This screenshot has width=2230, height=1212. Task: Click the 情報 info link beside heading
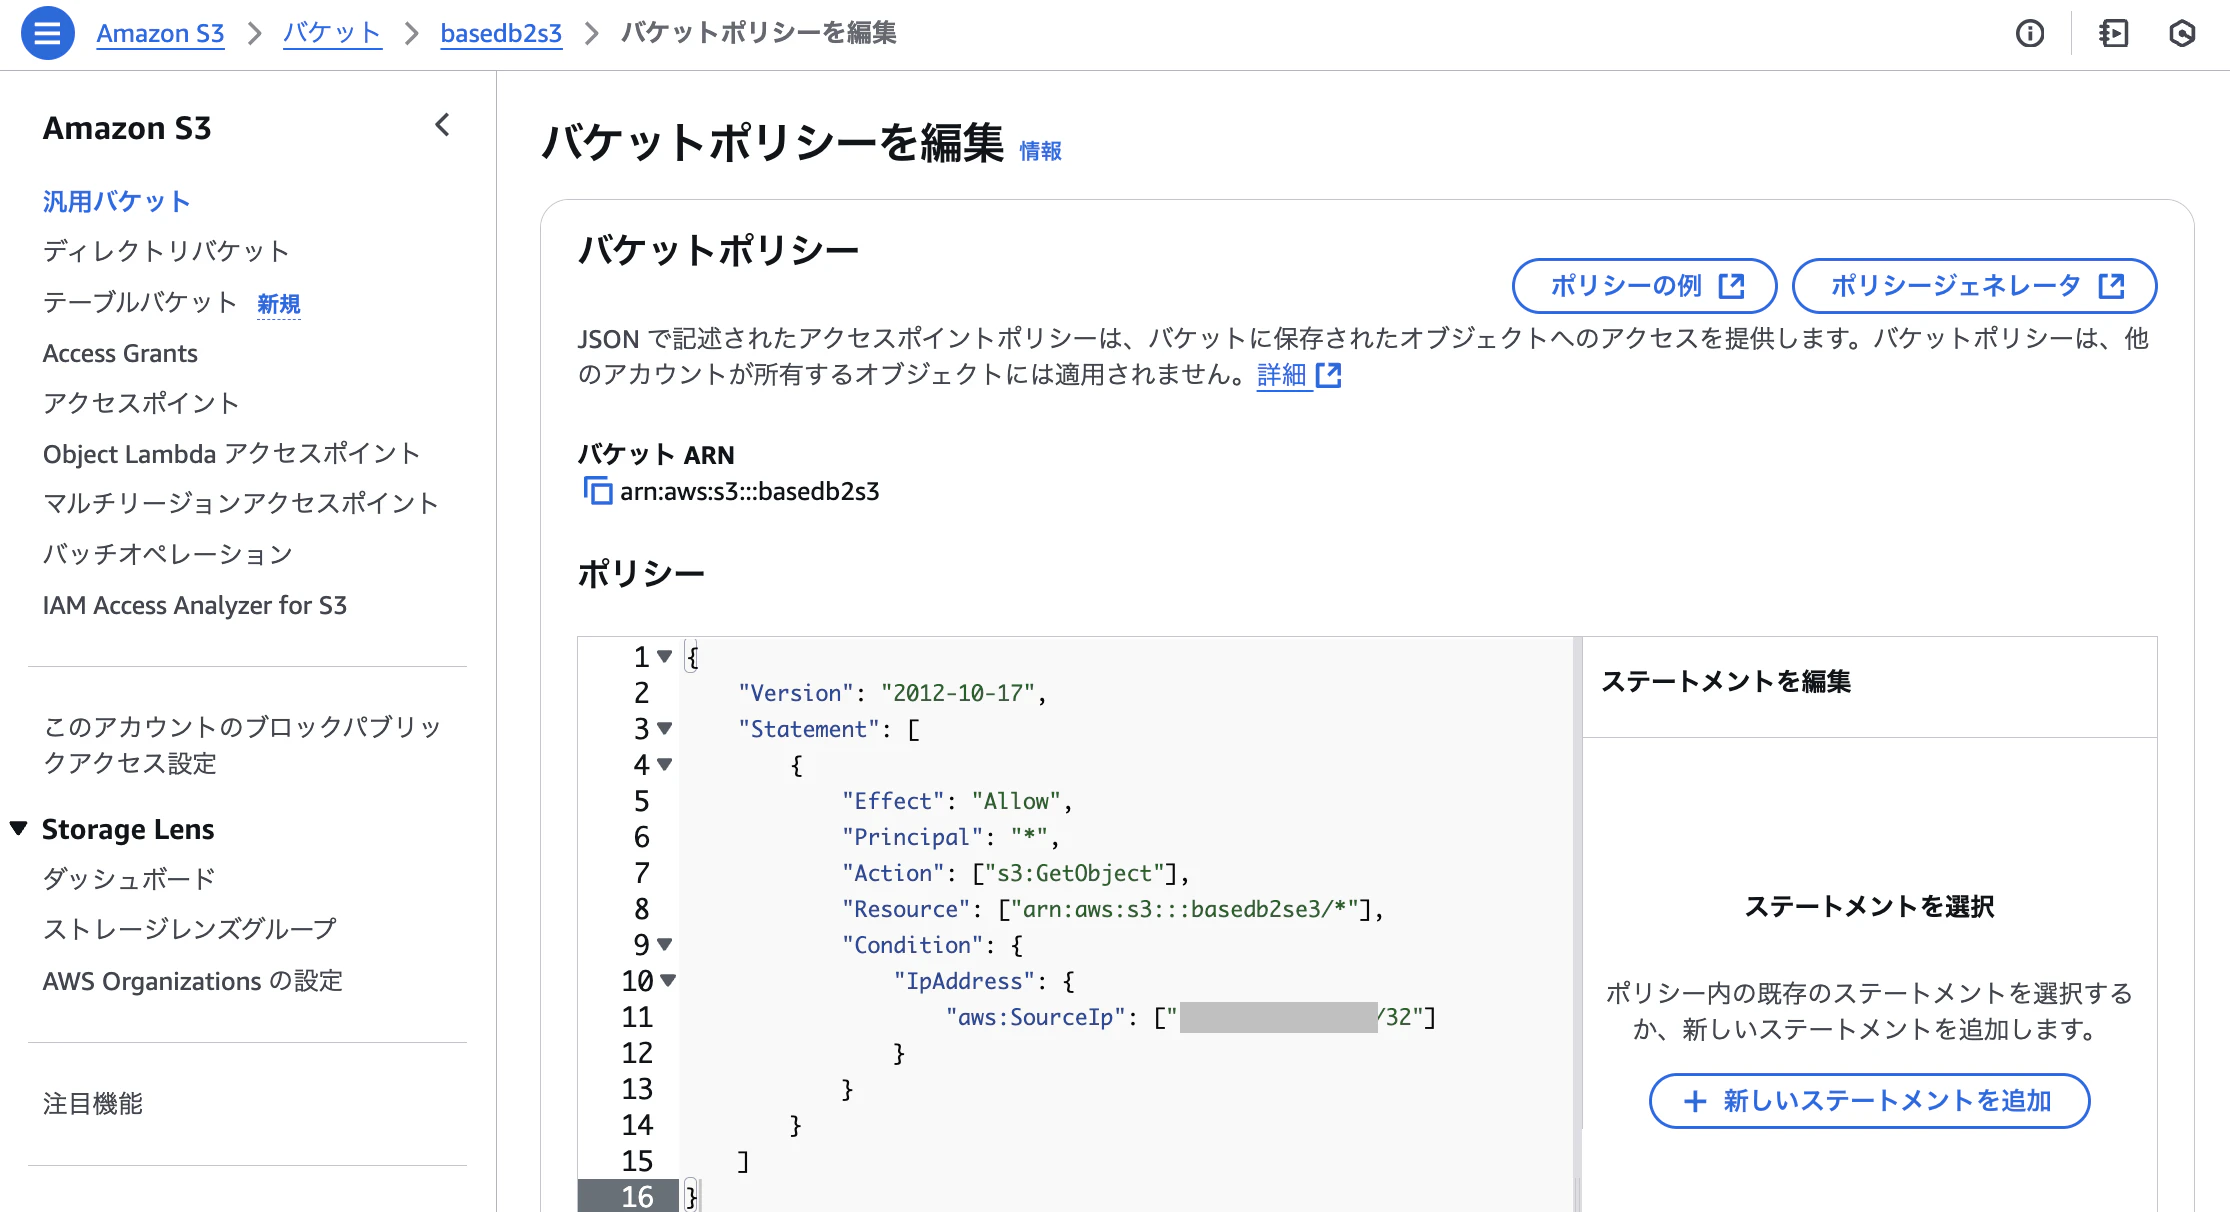click(1040, 151)
